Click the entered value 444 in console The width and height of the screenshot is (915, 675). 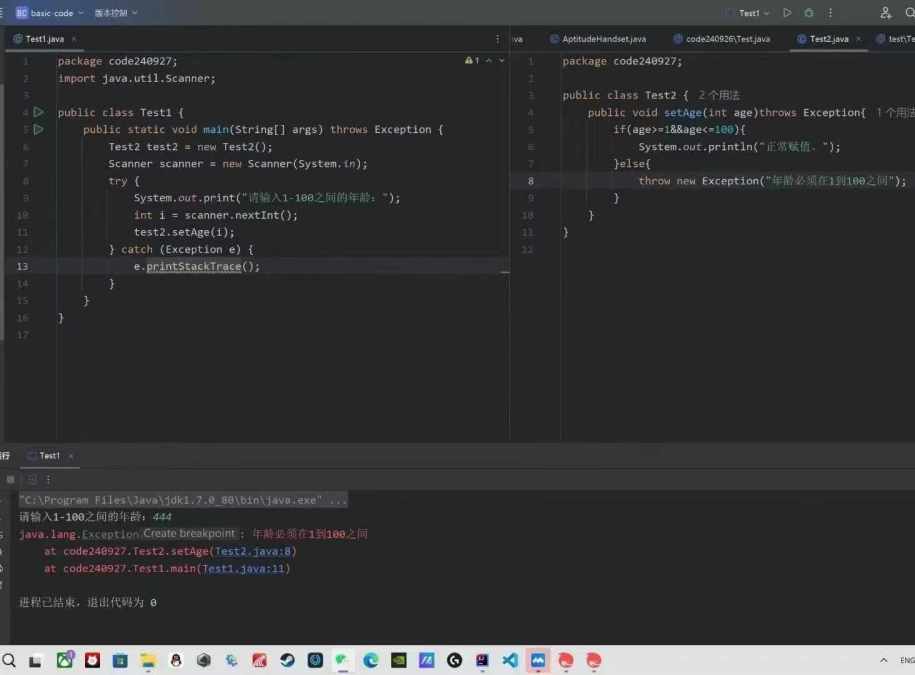point(162,516)
